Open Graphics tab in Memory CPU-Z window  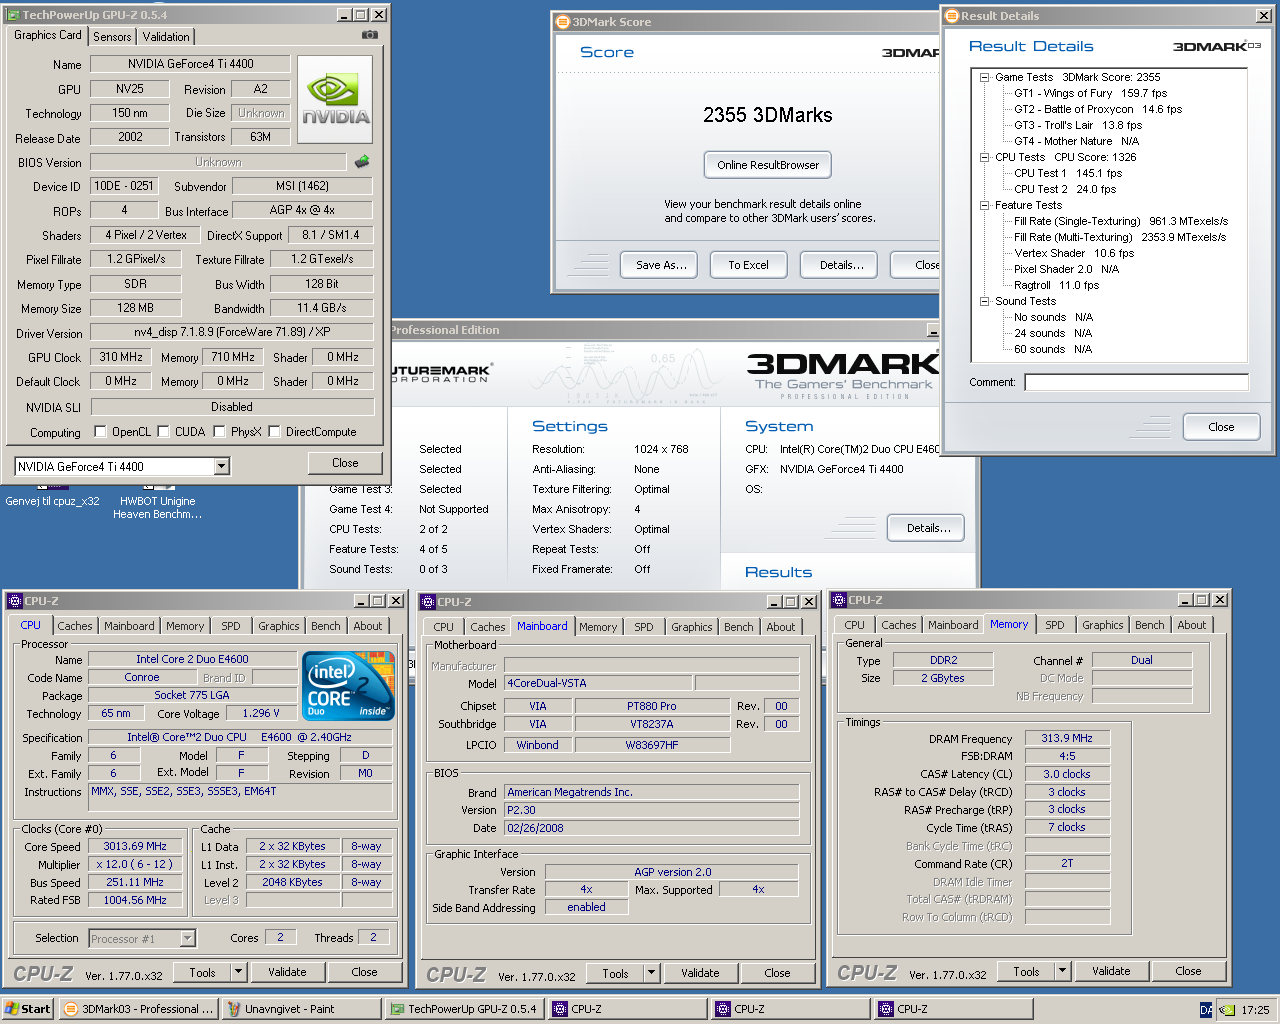pos(1103,625)
